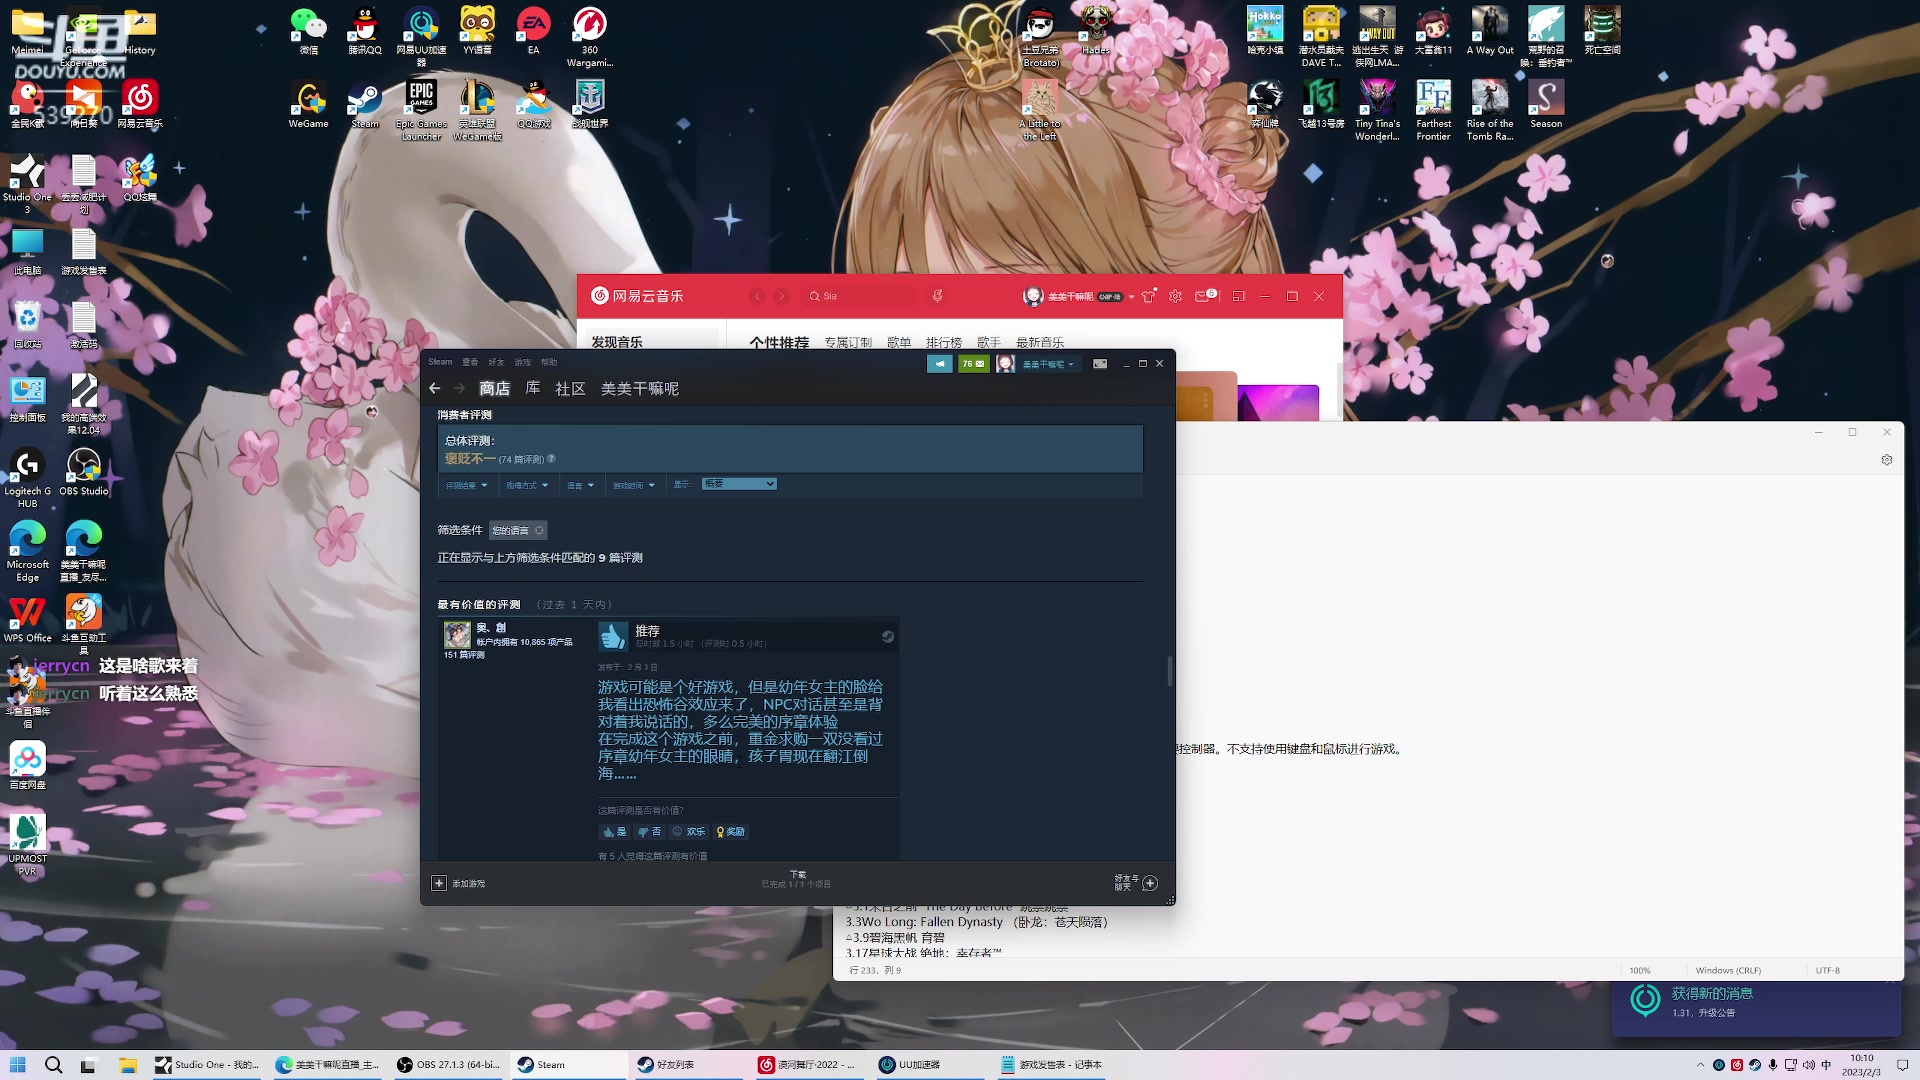Open the 库 library tab in Steam
The height and width of the screenshot is (1080, 1920).
pyautogui.click(x=533, y=388)
